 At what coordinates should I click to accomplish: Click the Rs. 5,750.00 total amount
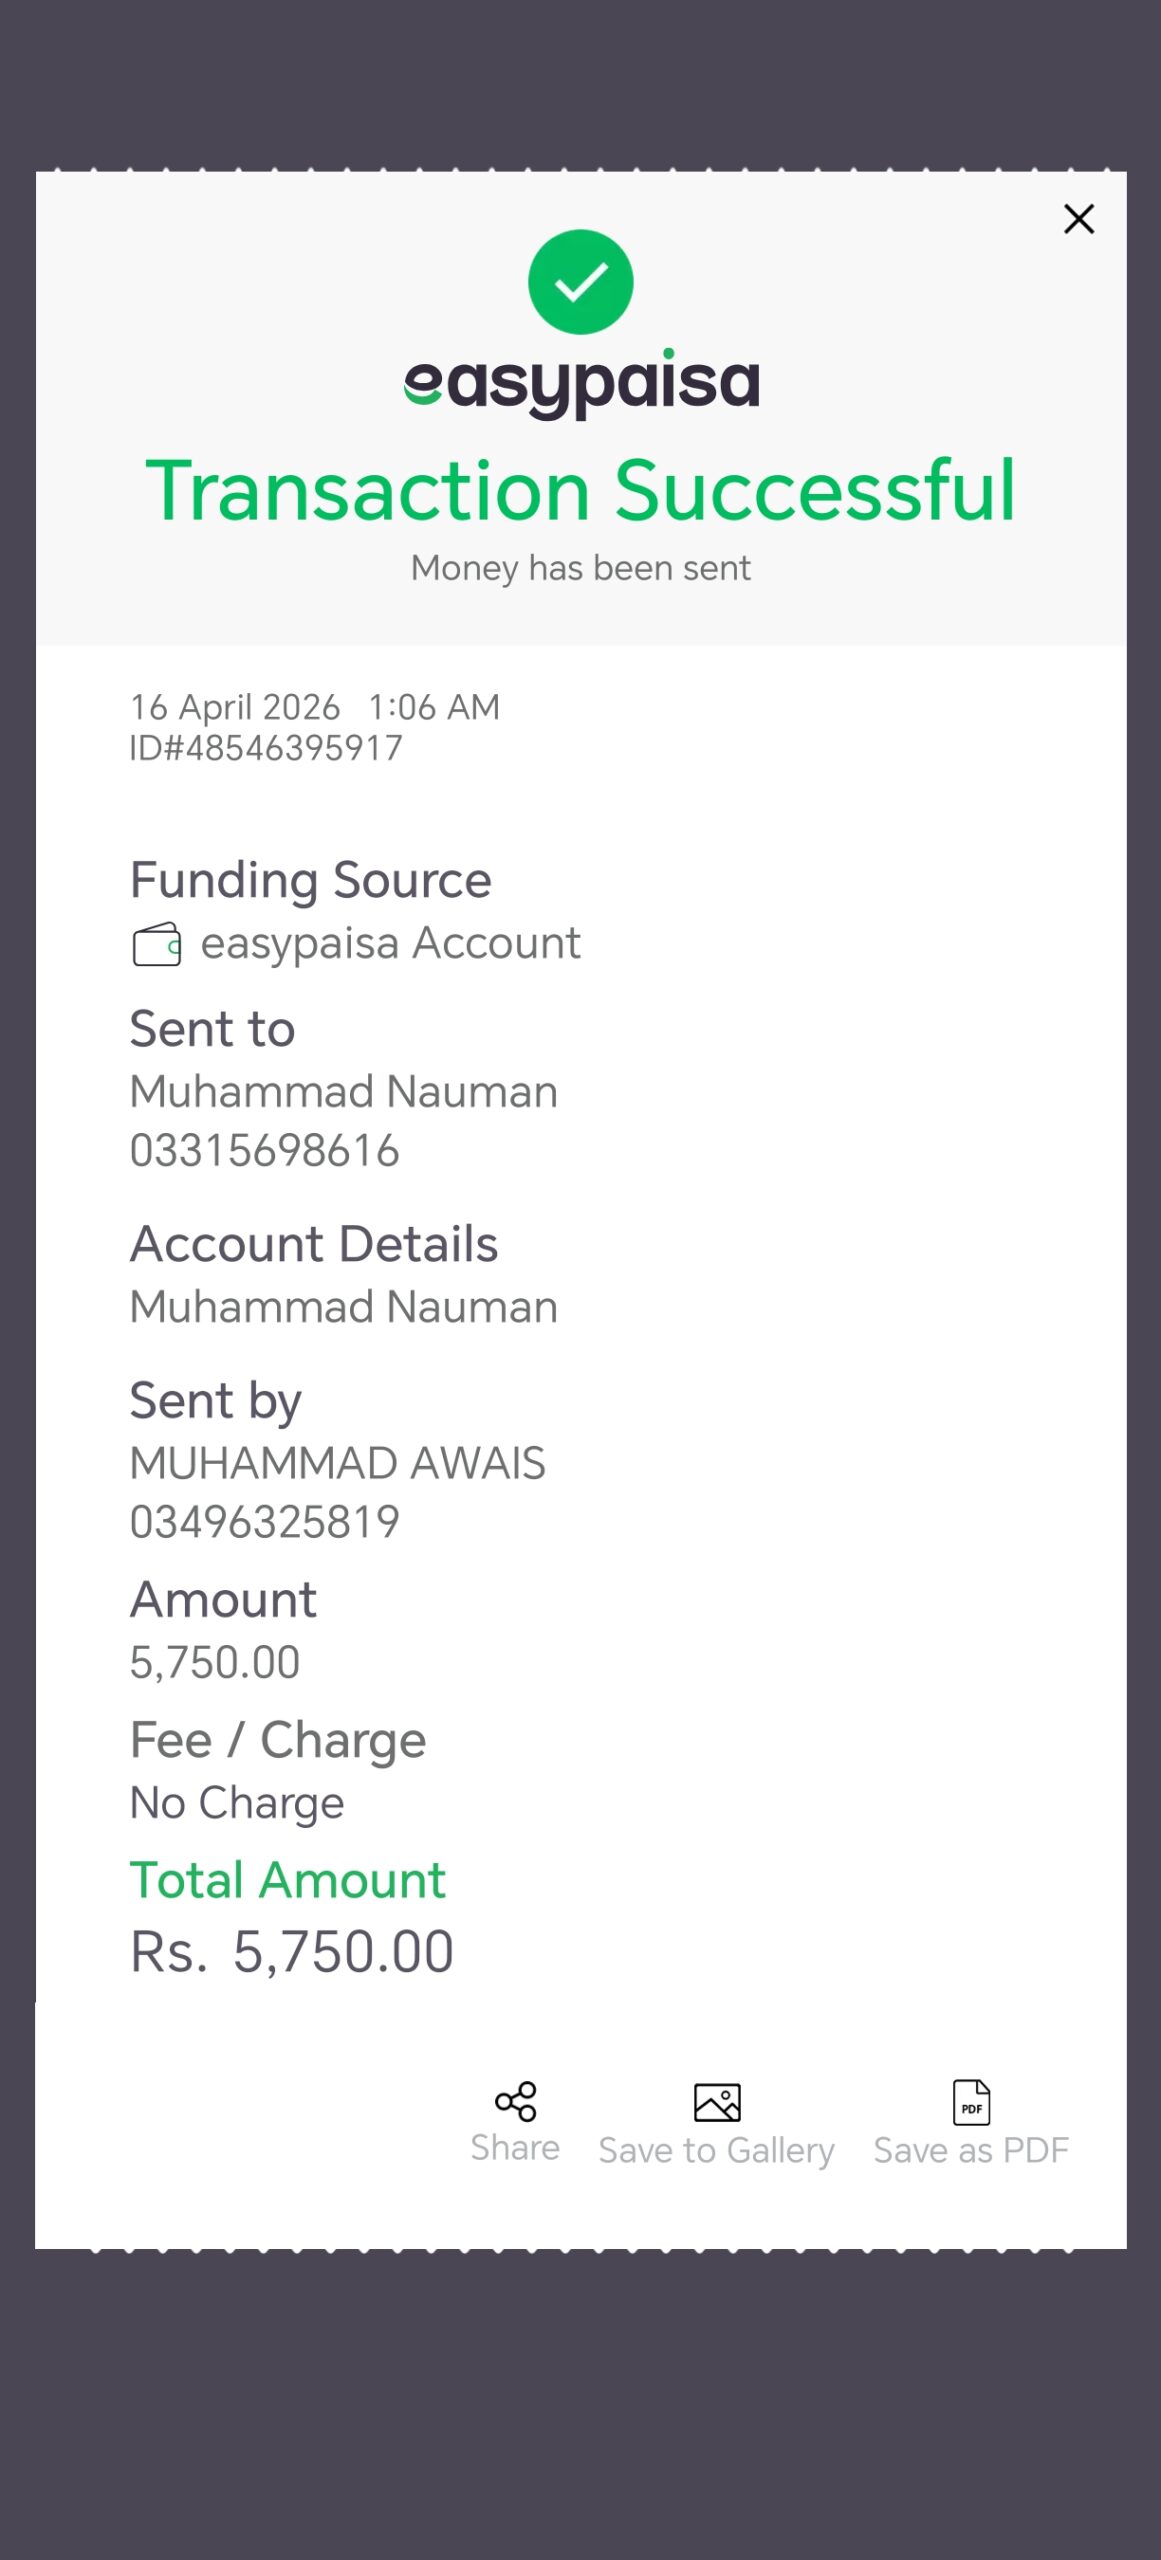pyautogui.click(x=292, y=1952)
